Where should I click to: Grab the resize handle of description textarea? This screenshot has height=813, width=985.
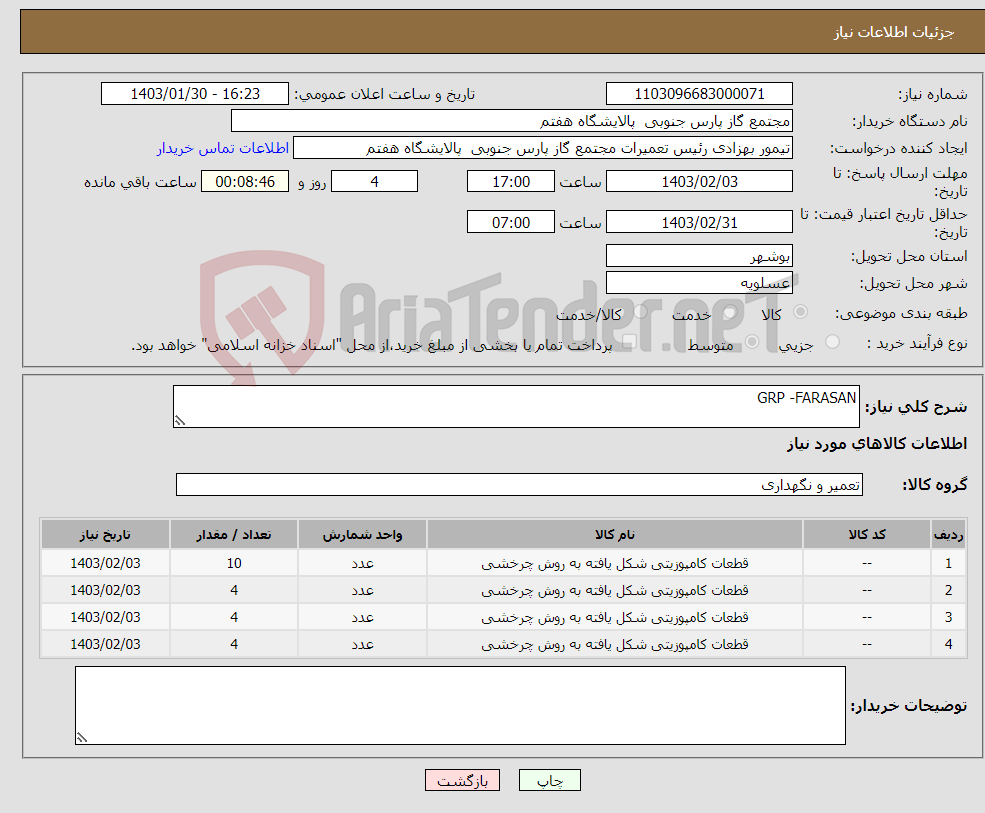(180, 422)
